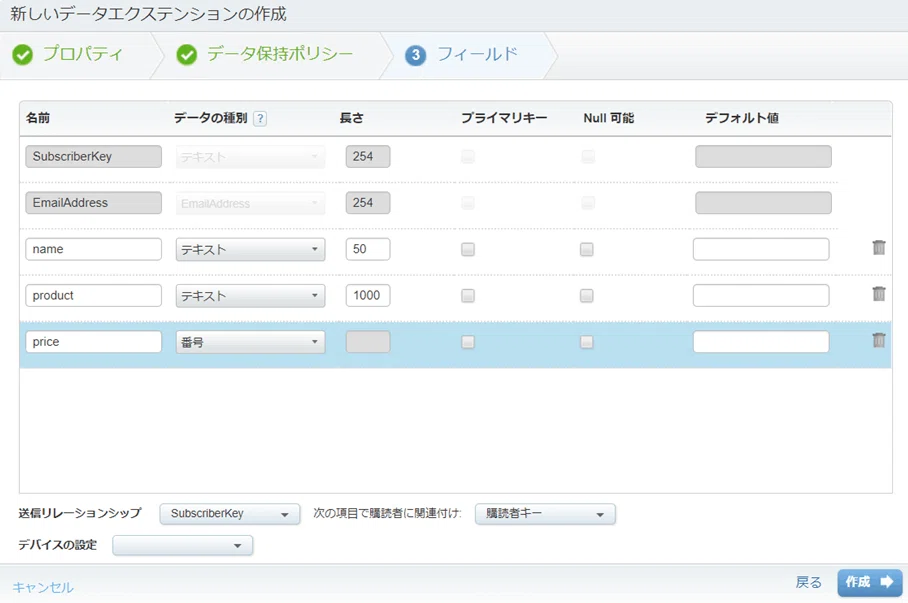Click the price field name input

coord(93,342)
